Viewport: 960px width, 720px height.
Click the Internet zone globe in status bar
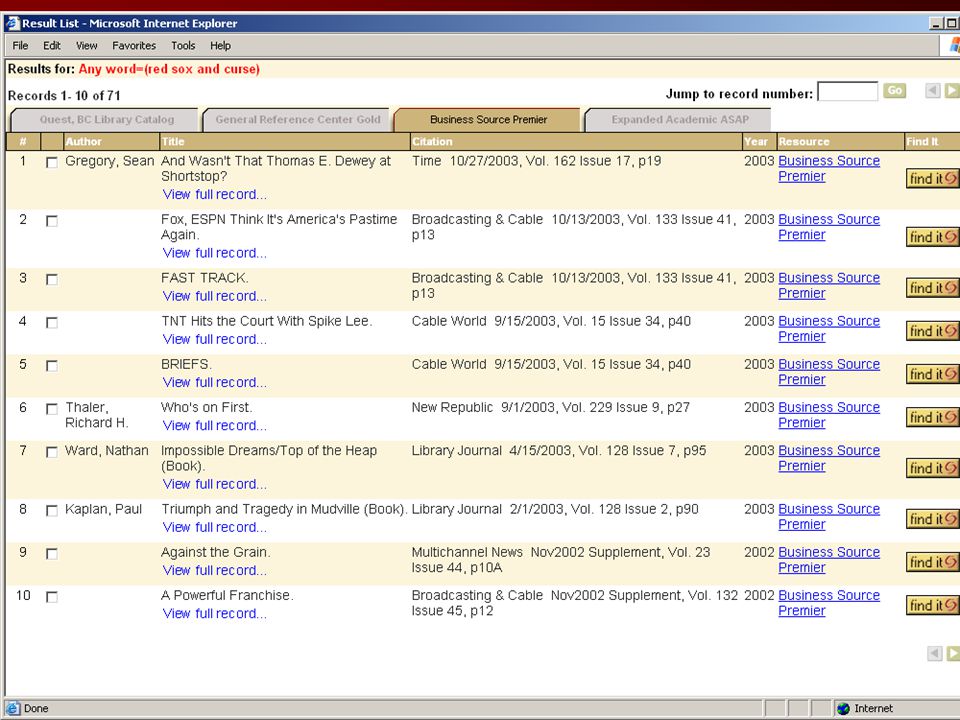click(843, 708)
